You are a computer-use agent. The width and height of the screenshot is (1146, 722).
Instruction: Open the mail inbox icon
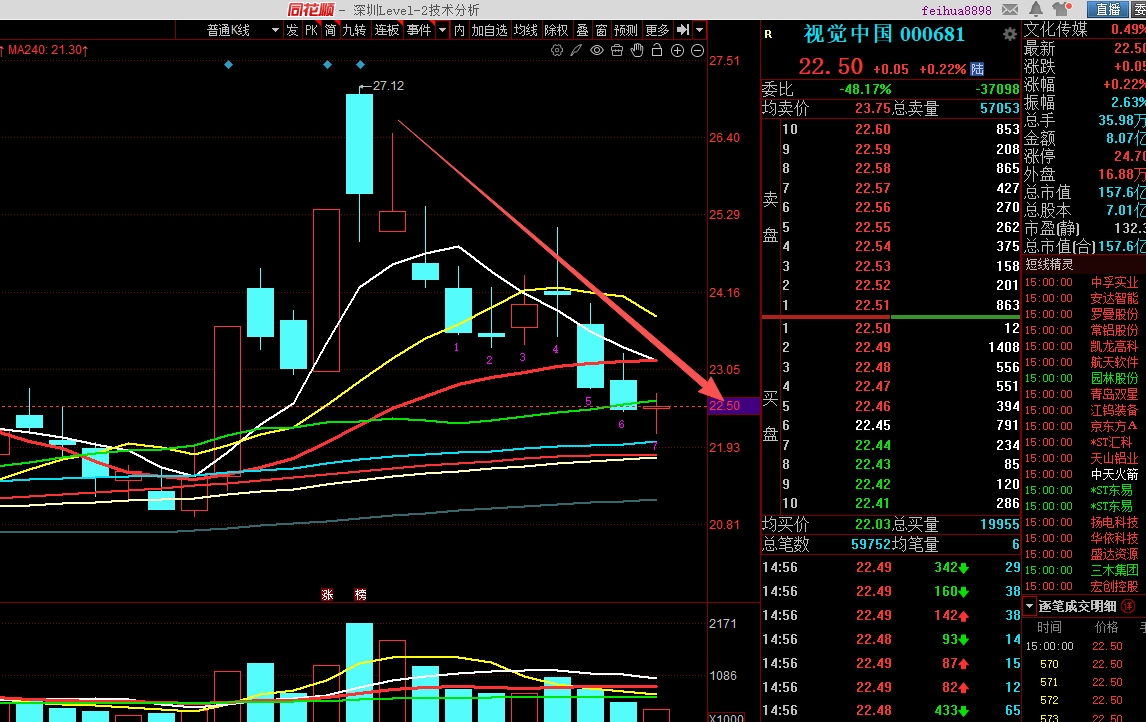1010,10
